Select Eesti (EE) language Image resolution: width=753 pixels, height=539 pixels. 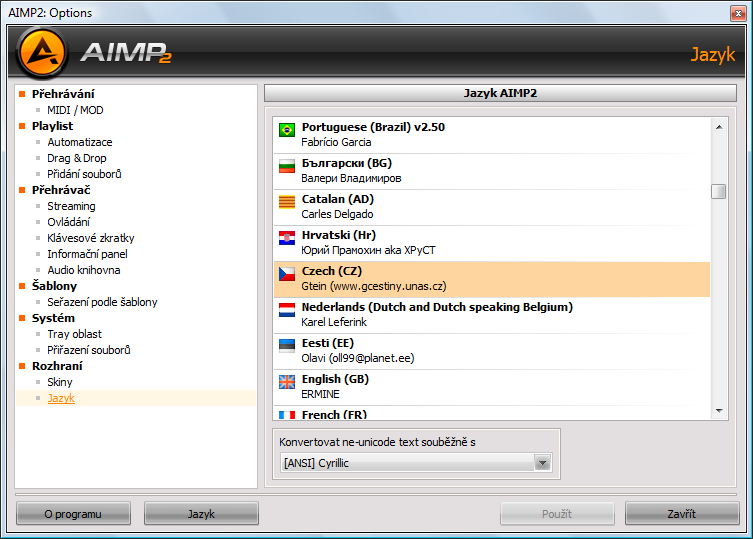[x=492, y=351]
